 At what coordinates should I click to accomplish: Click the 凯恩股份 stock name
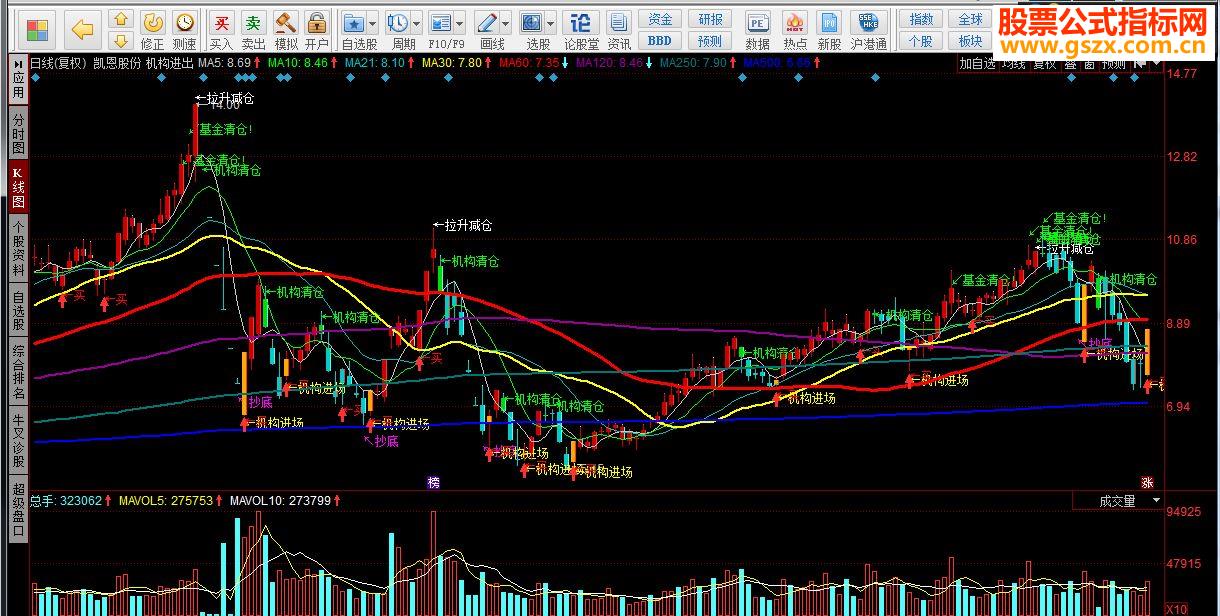(x=117, y=62)
